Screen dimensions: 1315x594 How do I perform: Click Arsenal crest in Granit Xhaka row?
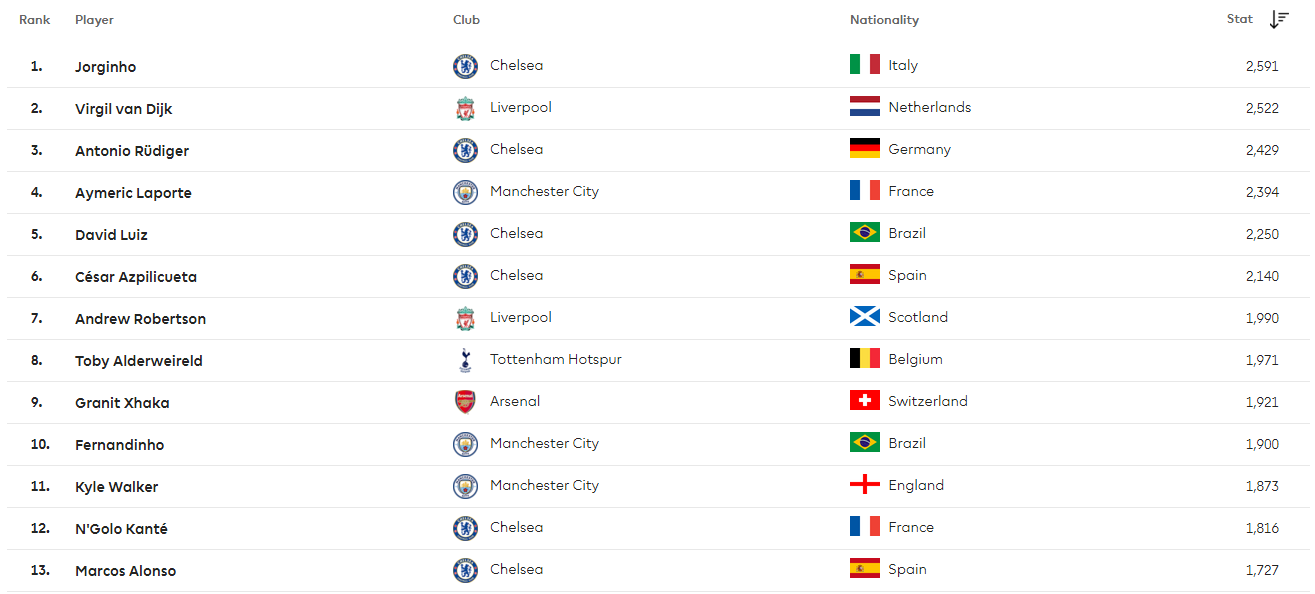[465, 403]
